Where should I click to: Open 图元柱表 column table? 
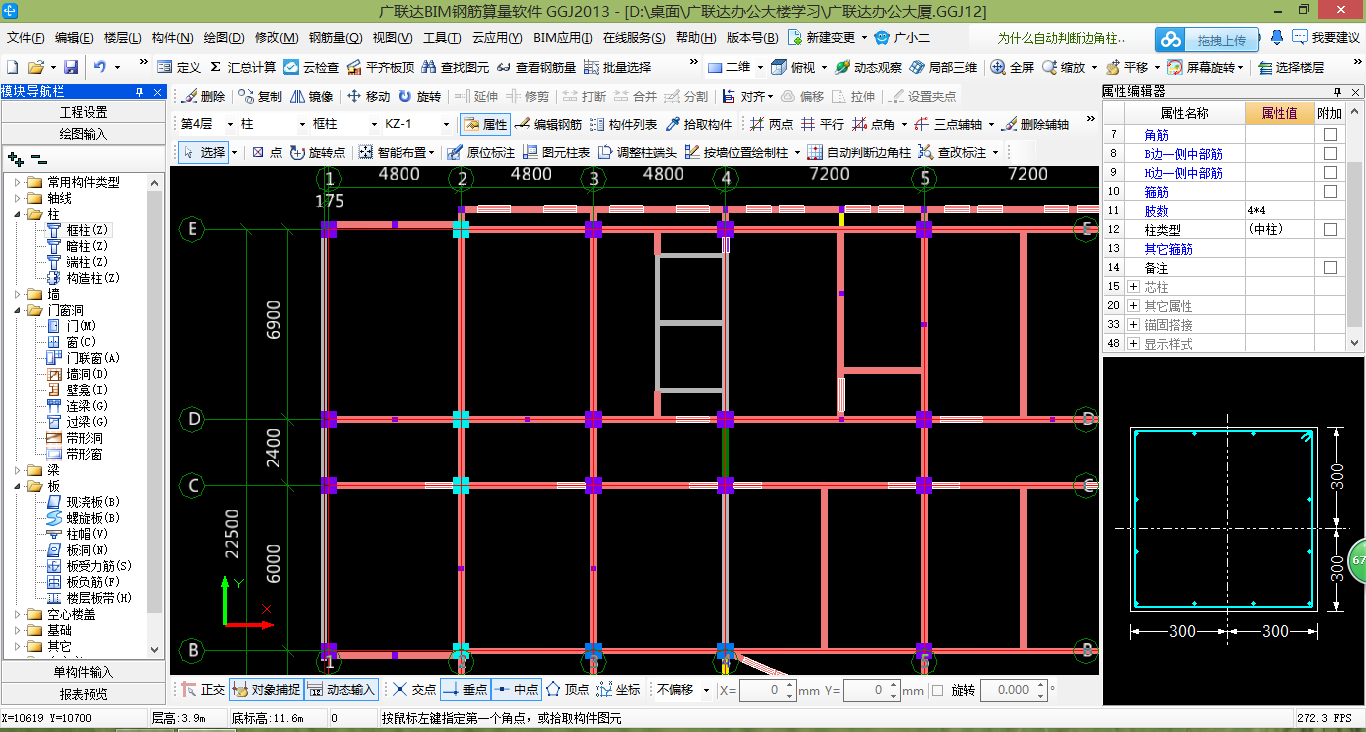(x=556, y=153)
